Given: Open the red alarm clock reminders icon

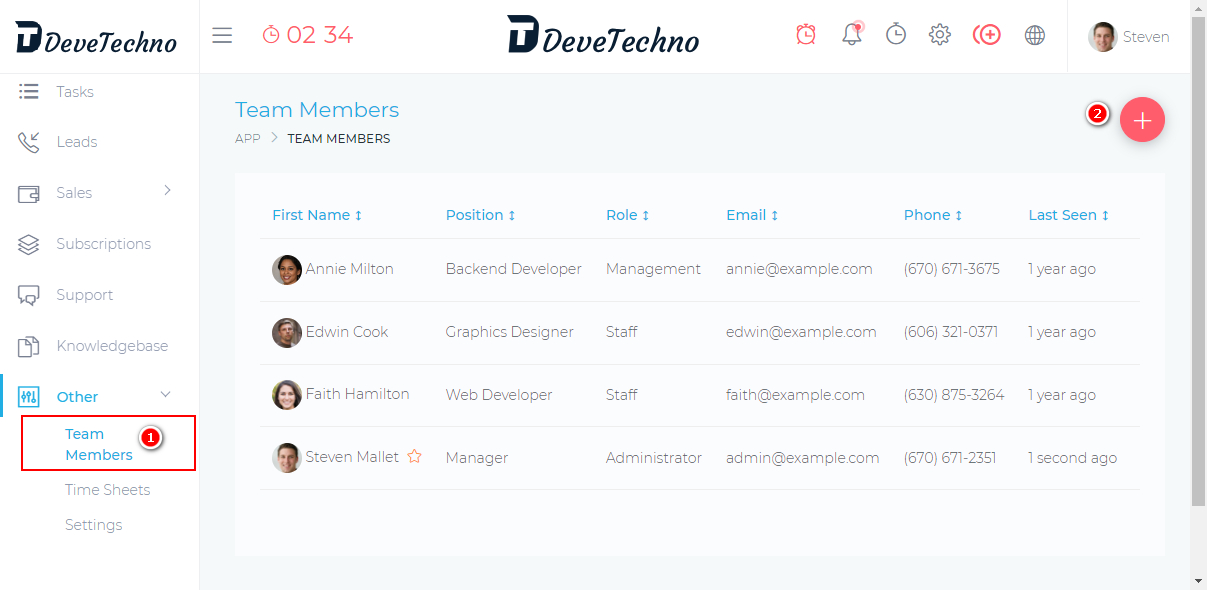Looking at the screenshot, I should (x=806, y=35).
